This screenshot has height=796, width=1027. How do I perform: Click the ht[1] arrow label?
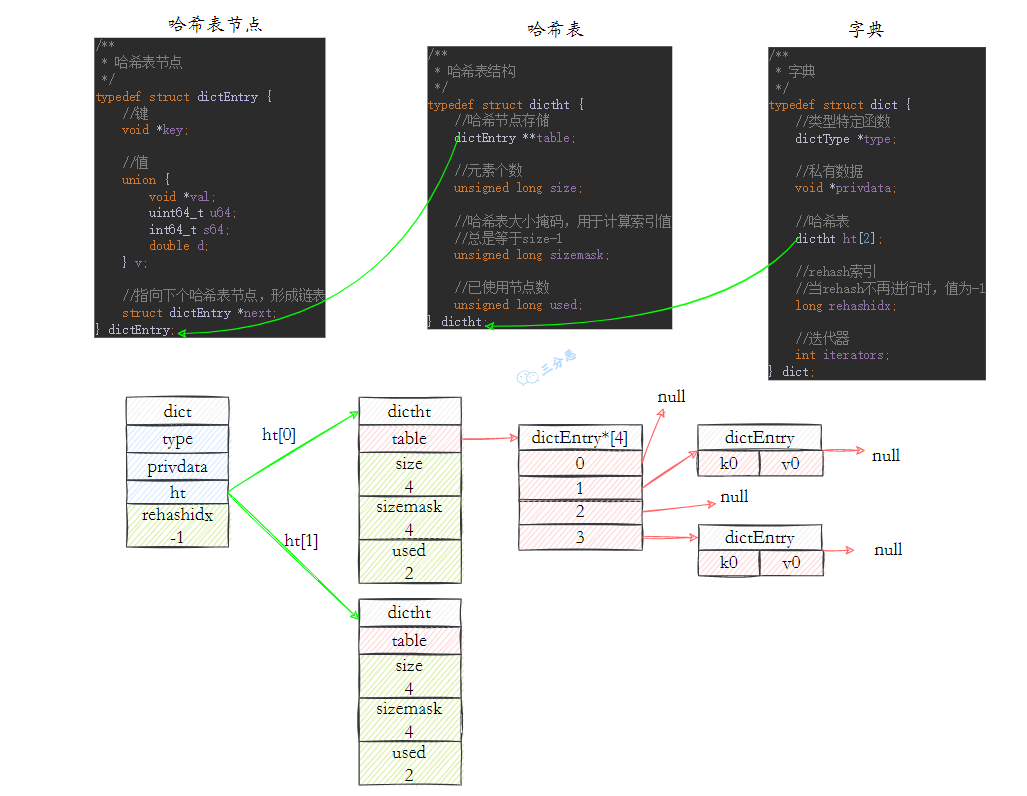301,540
